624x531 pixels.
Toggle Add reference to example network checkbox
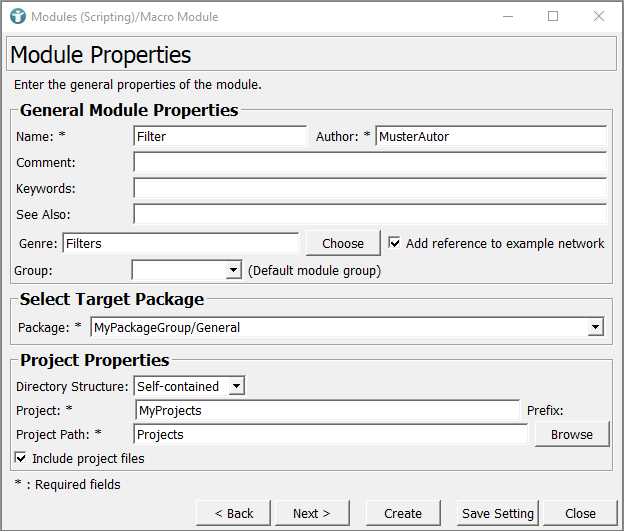pos(395,243)
